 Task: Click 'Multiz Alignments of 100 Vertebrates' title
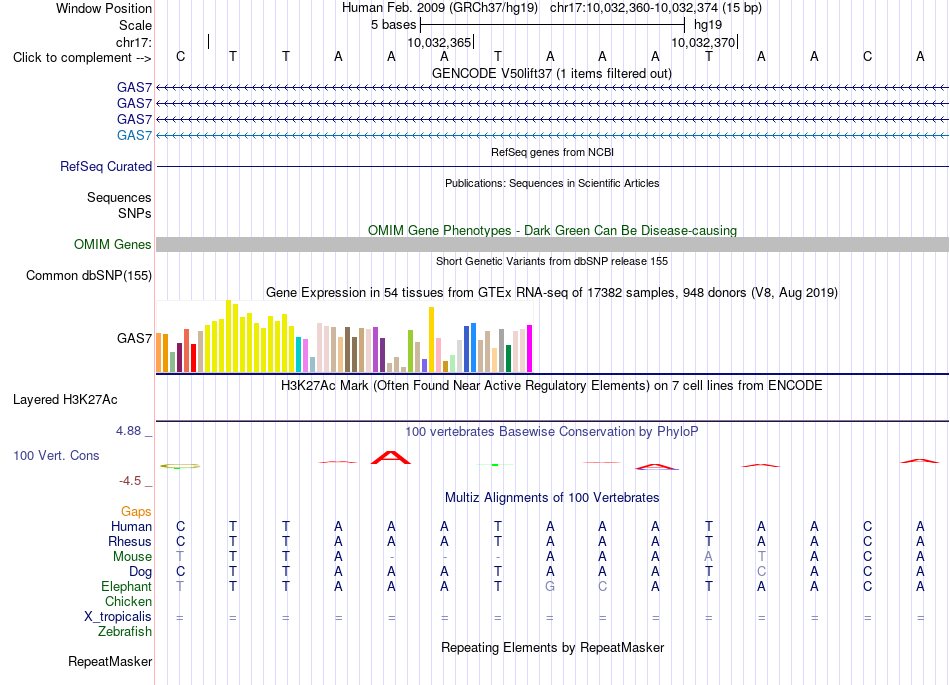coord(552,497)
